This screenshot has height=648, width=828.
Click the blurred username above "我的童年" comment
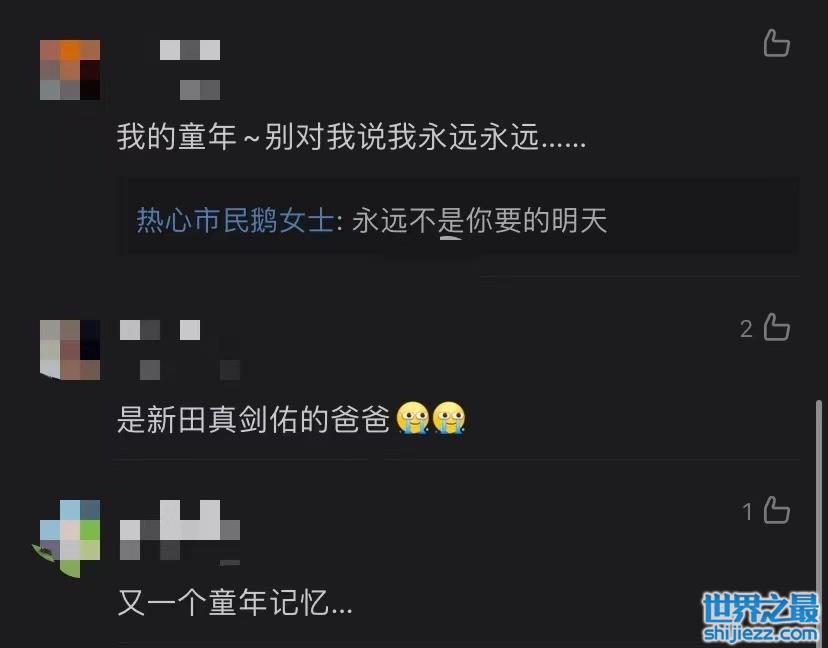(x=190, y=70)
